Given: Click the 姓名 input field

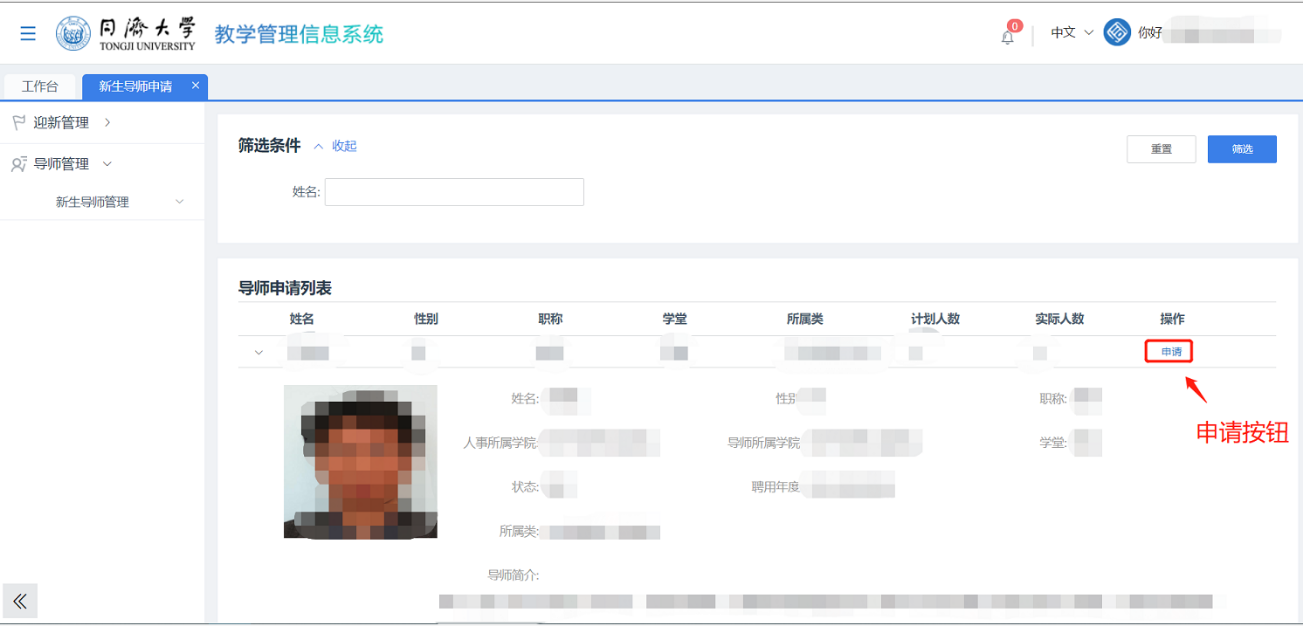Looking at the screenshot, I should click(454, 192).
